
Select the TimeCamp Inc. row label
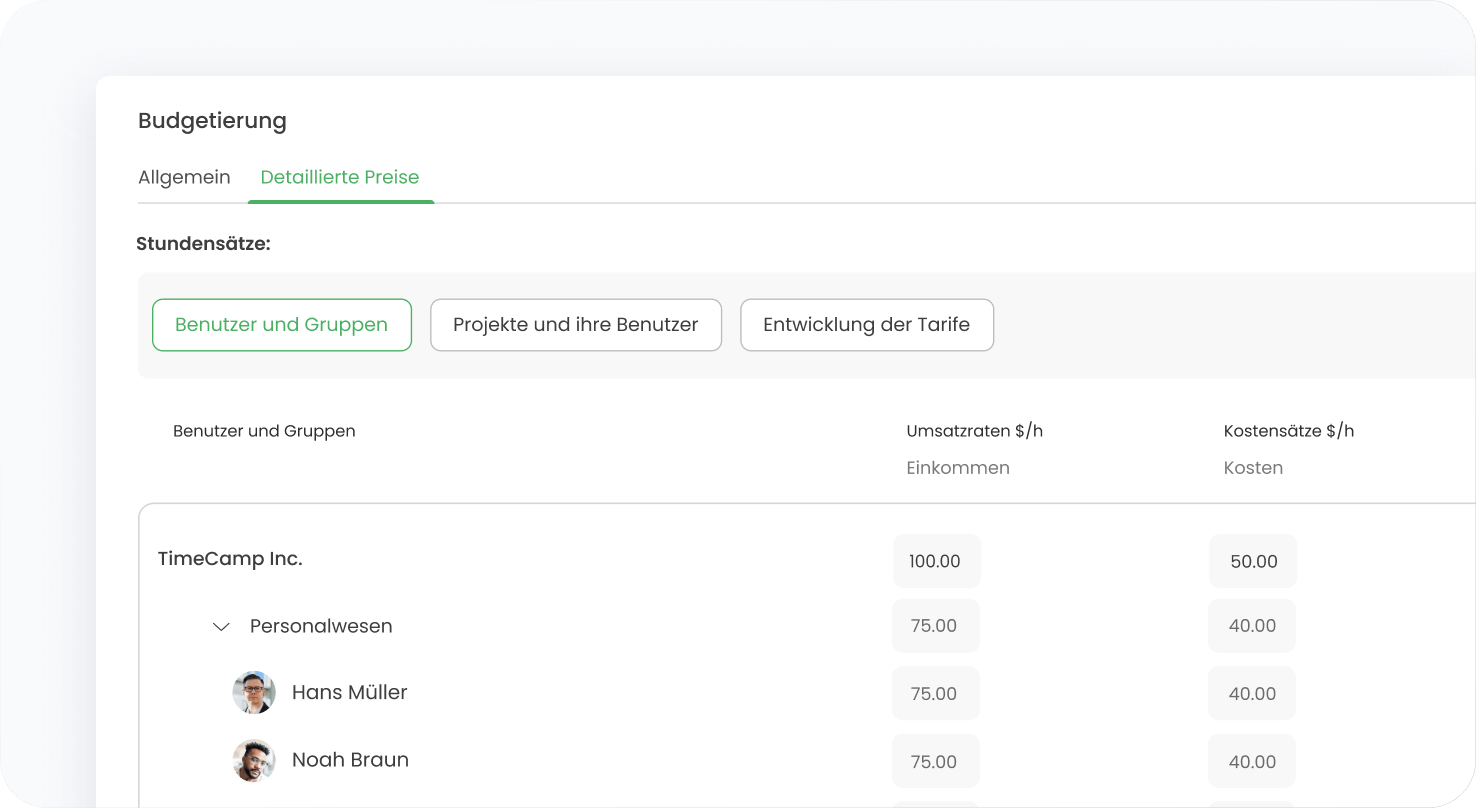tap(230, 559)
